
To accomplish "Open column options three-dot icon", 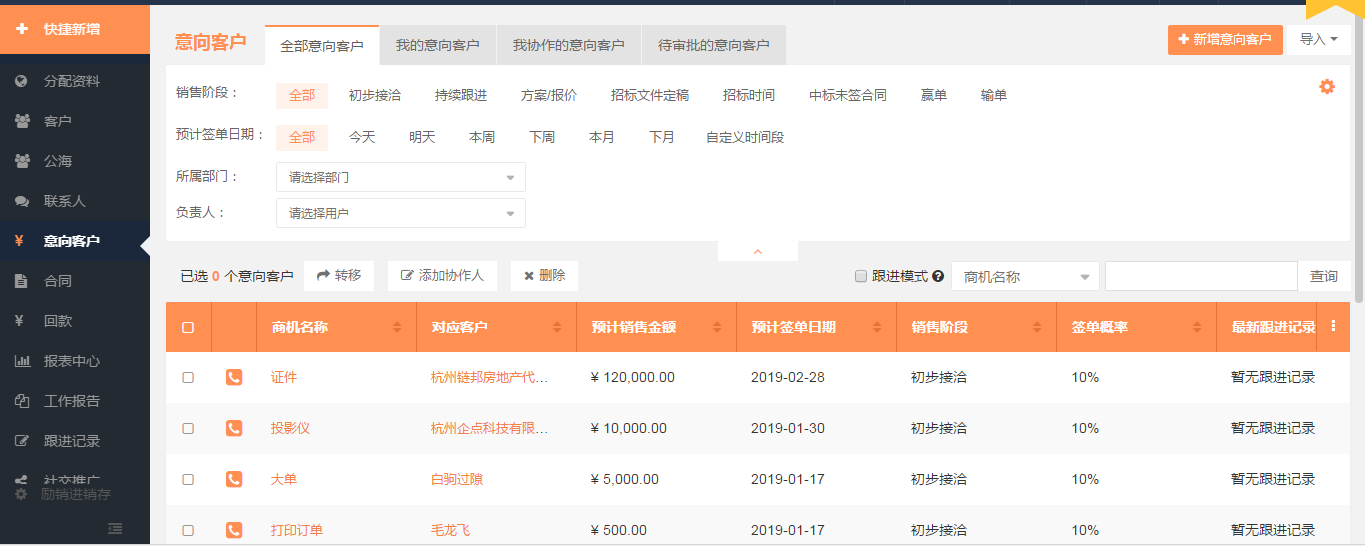I will point(1333,327).
